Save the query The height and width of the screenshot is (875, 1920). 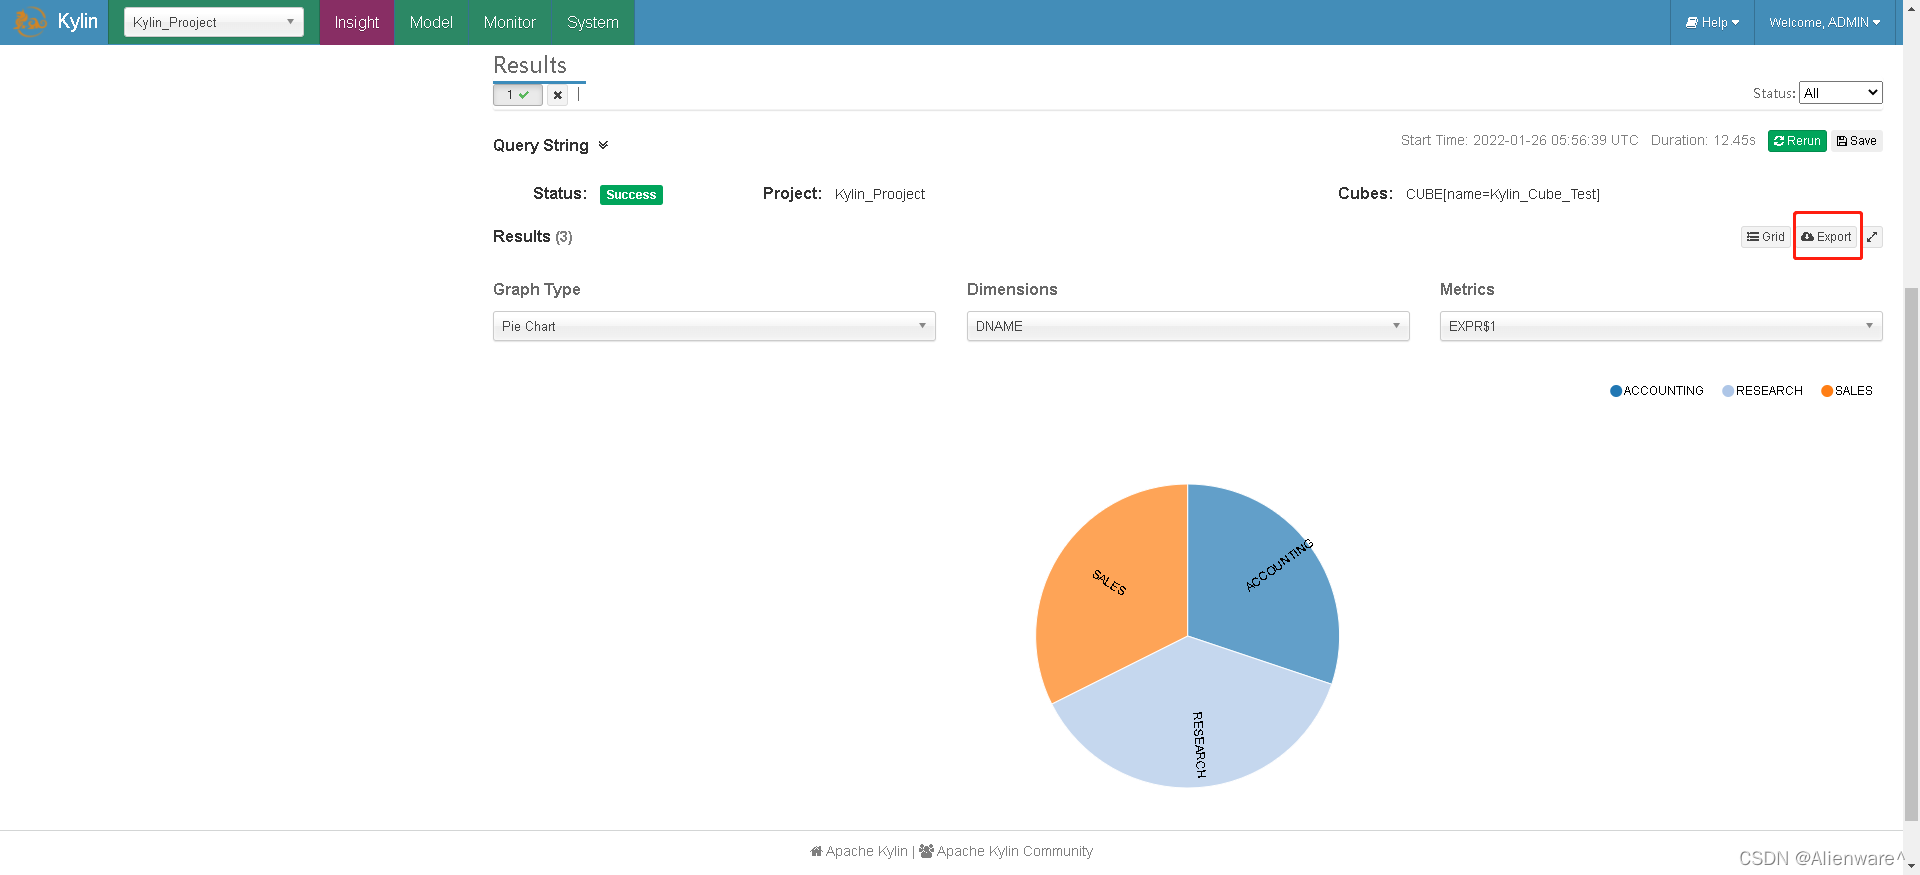[1857, 141]
